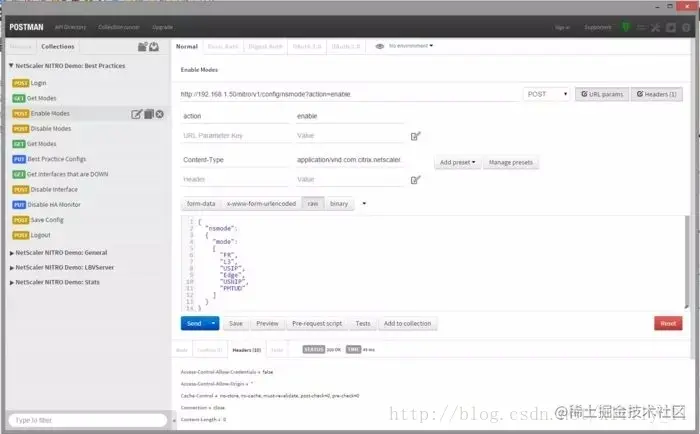700x434 pixels.
Task: Toggle the URL params button
Action: click(x=602, y=94)
